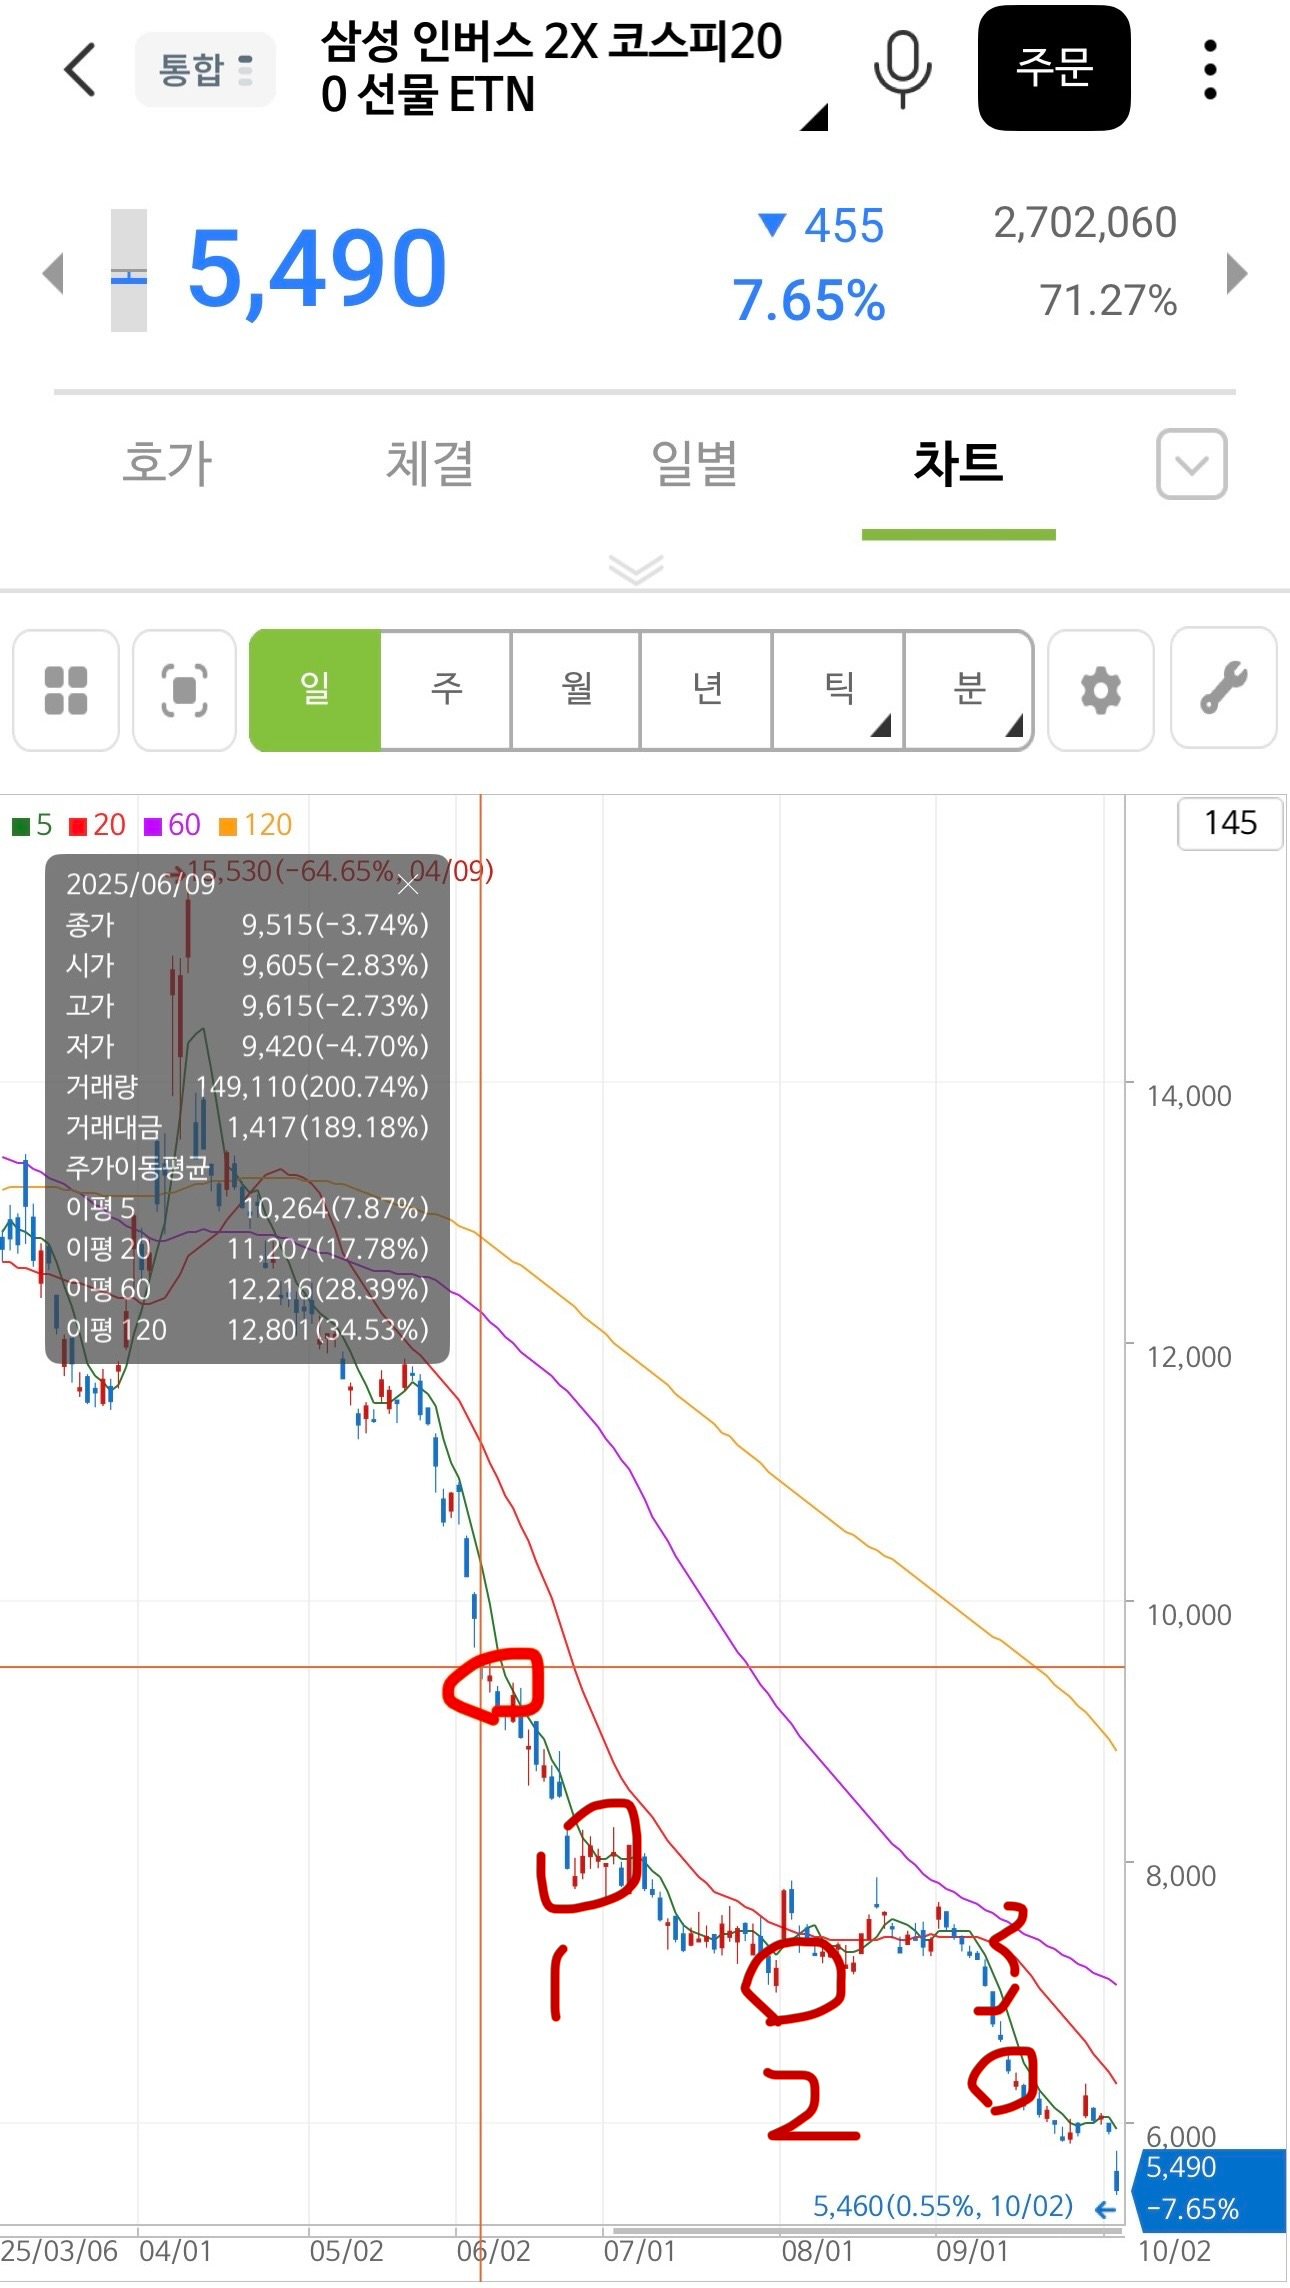
Task: Tap the 8,000 price axis label
Action: coord(1181,1876)
